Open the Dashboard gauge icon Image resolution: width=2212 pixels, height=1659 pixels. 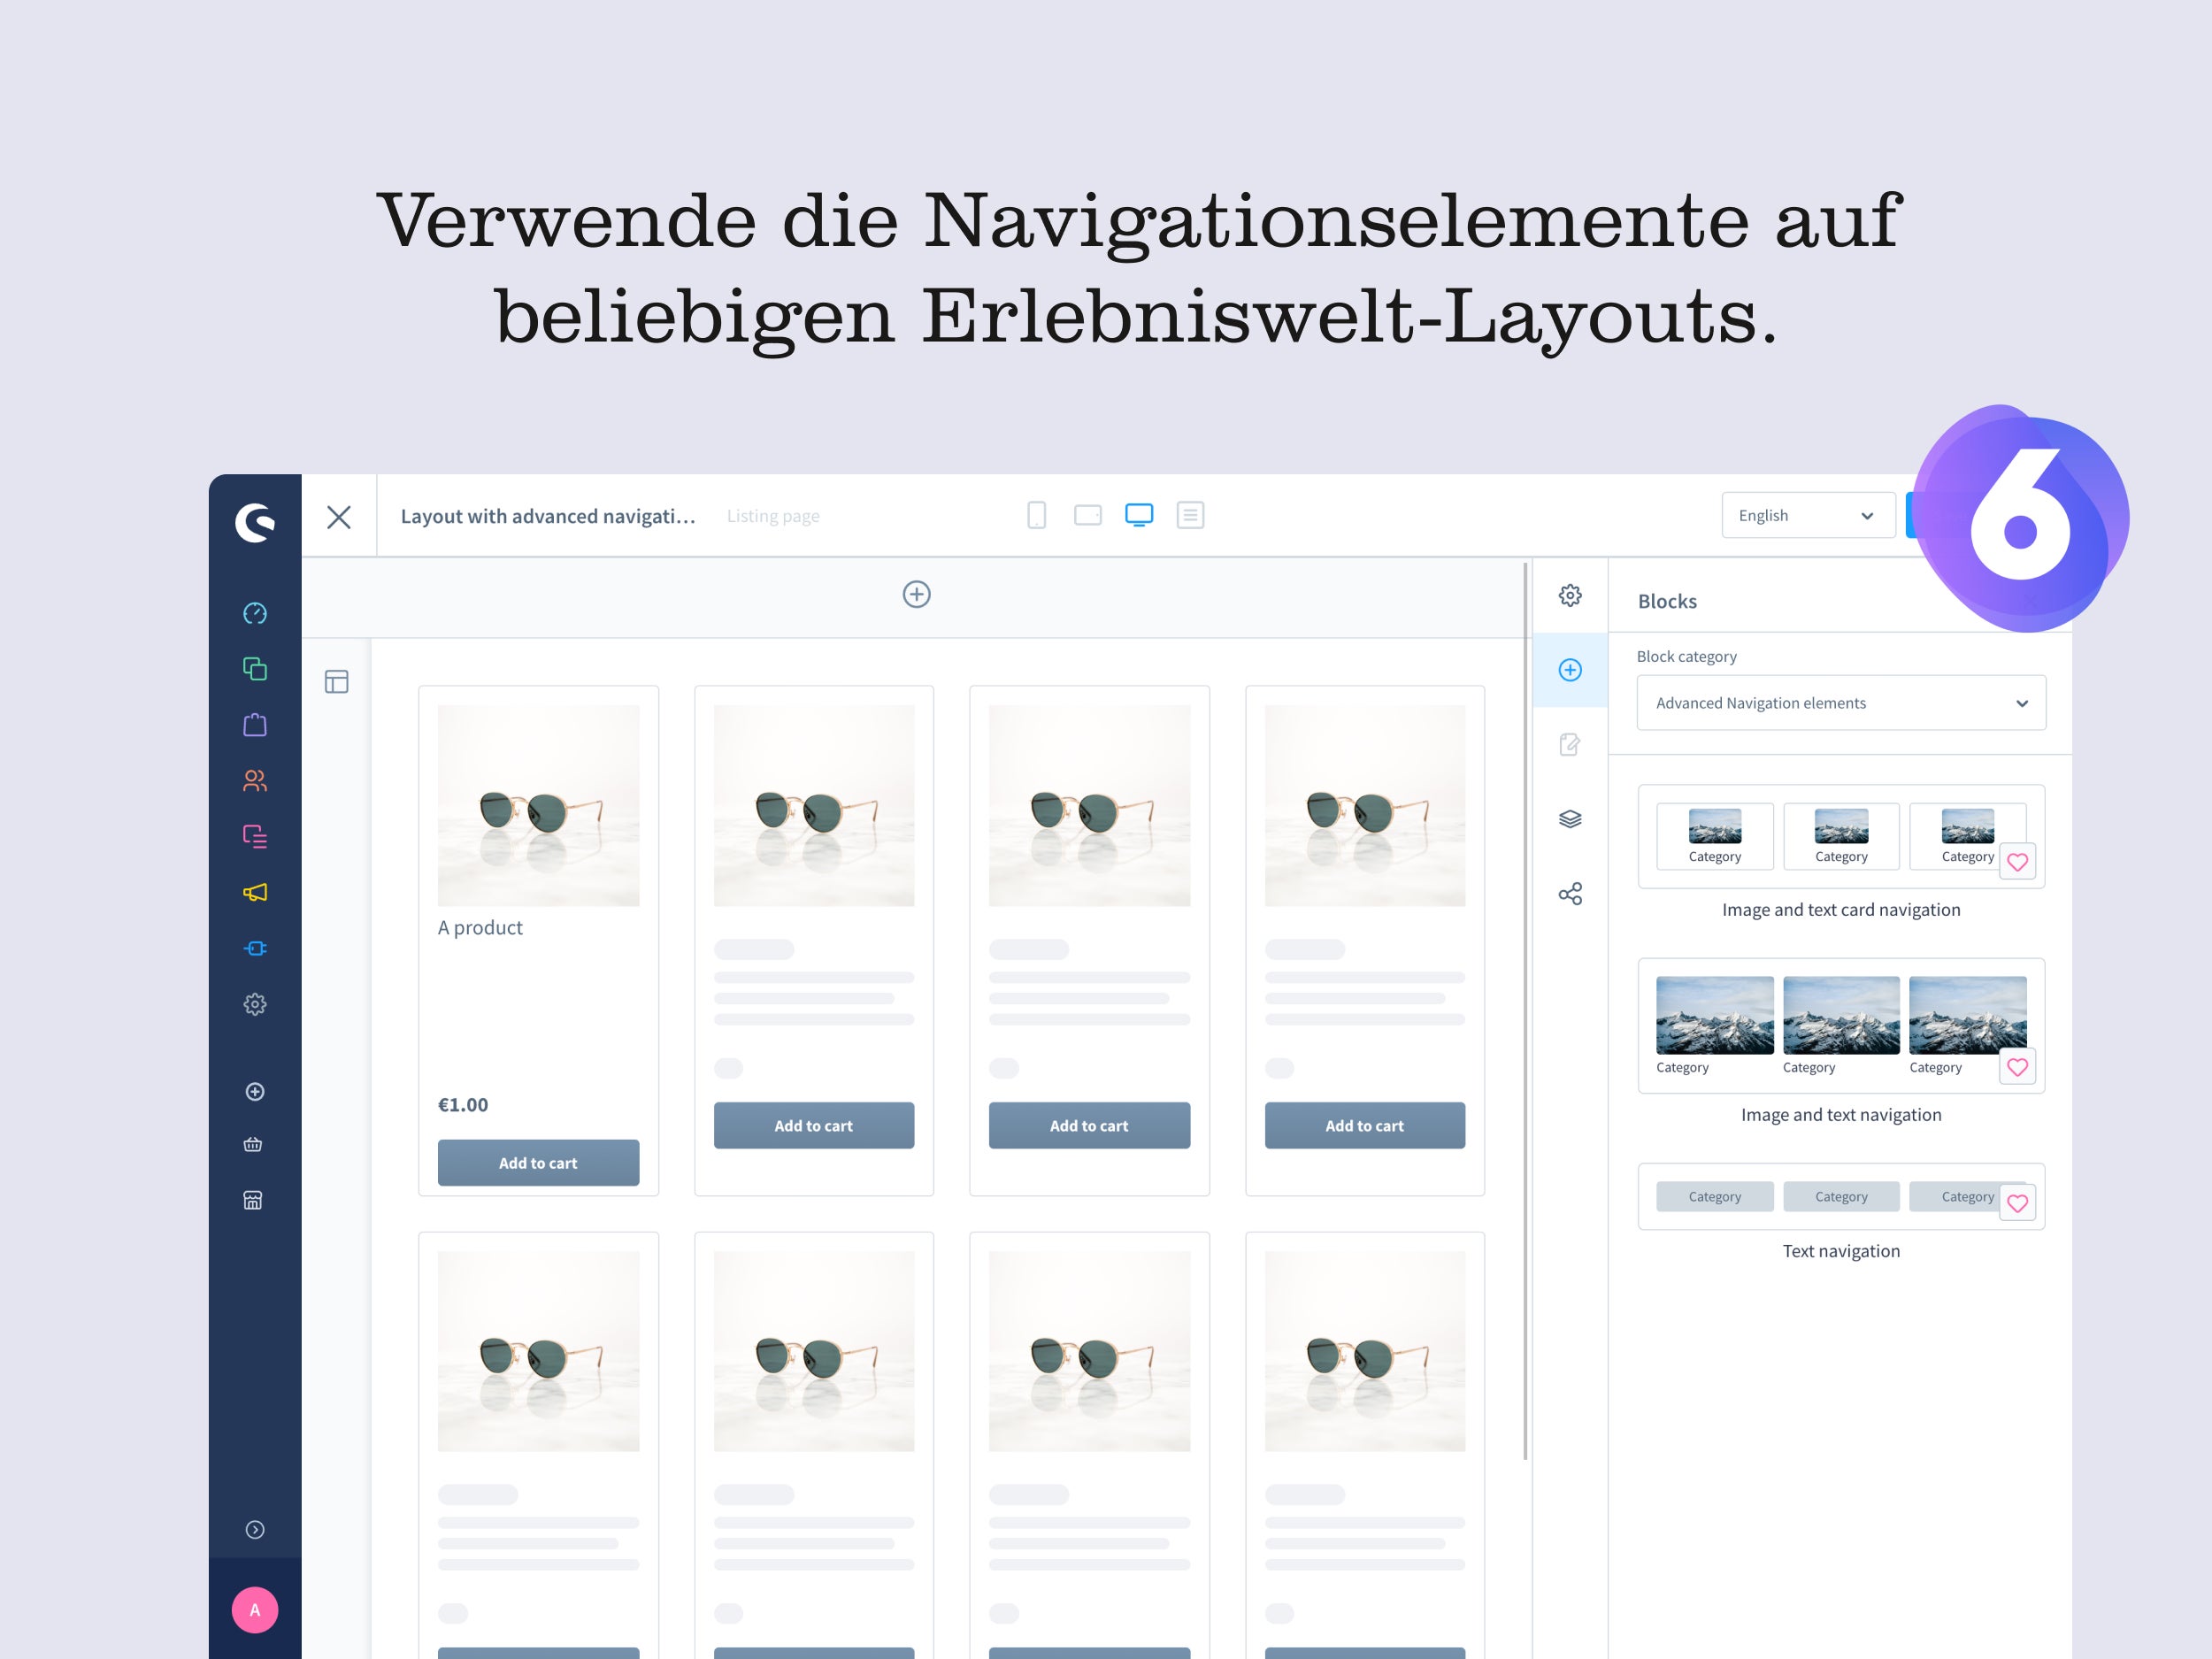255,613
